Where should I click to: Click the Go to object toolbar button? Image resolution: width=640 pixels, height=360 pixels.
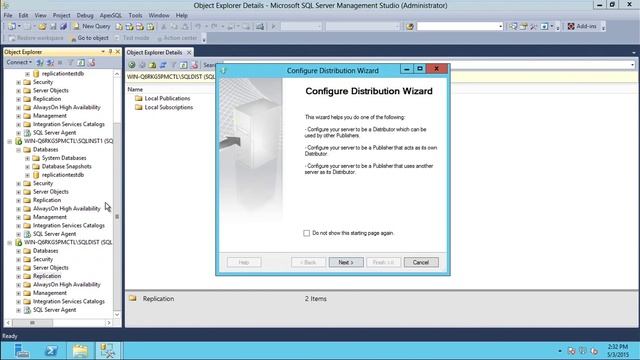tap(89, 38)
